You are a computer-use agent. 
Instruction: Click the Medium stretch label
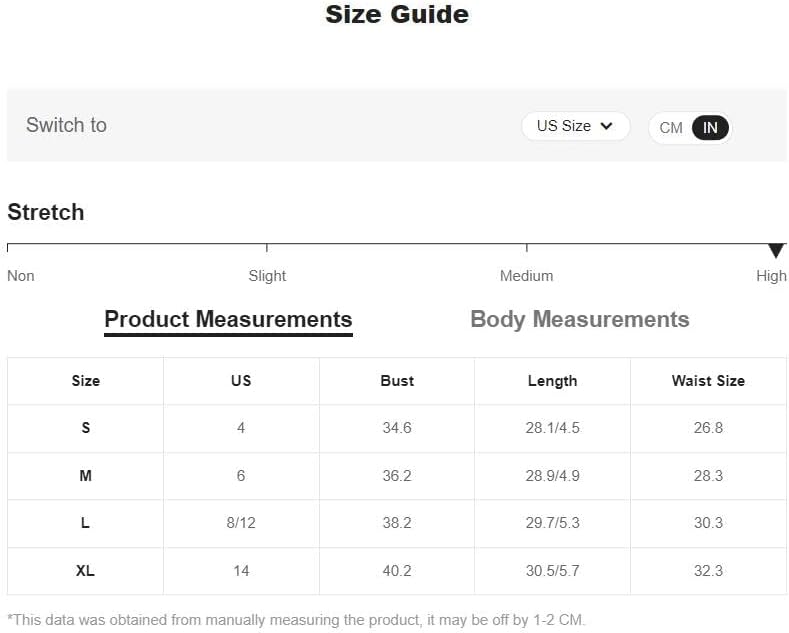(x=526, y=276)
